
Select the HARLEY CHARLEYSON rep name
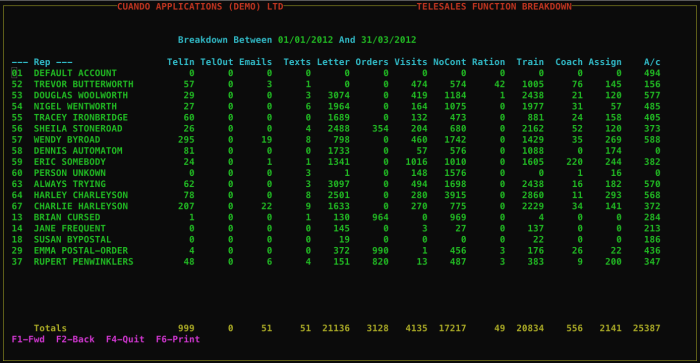[81, 195]
